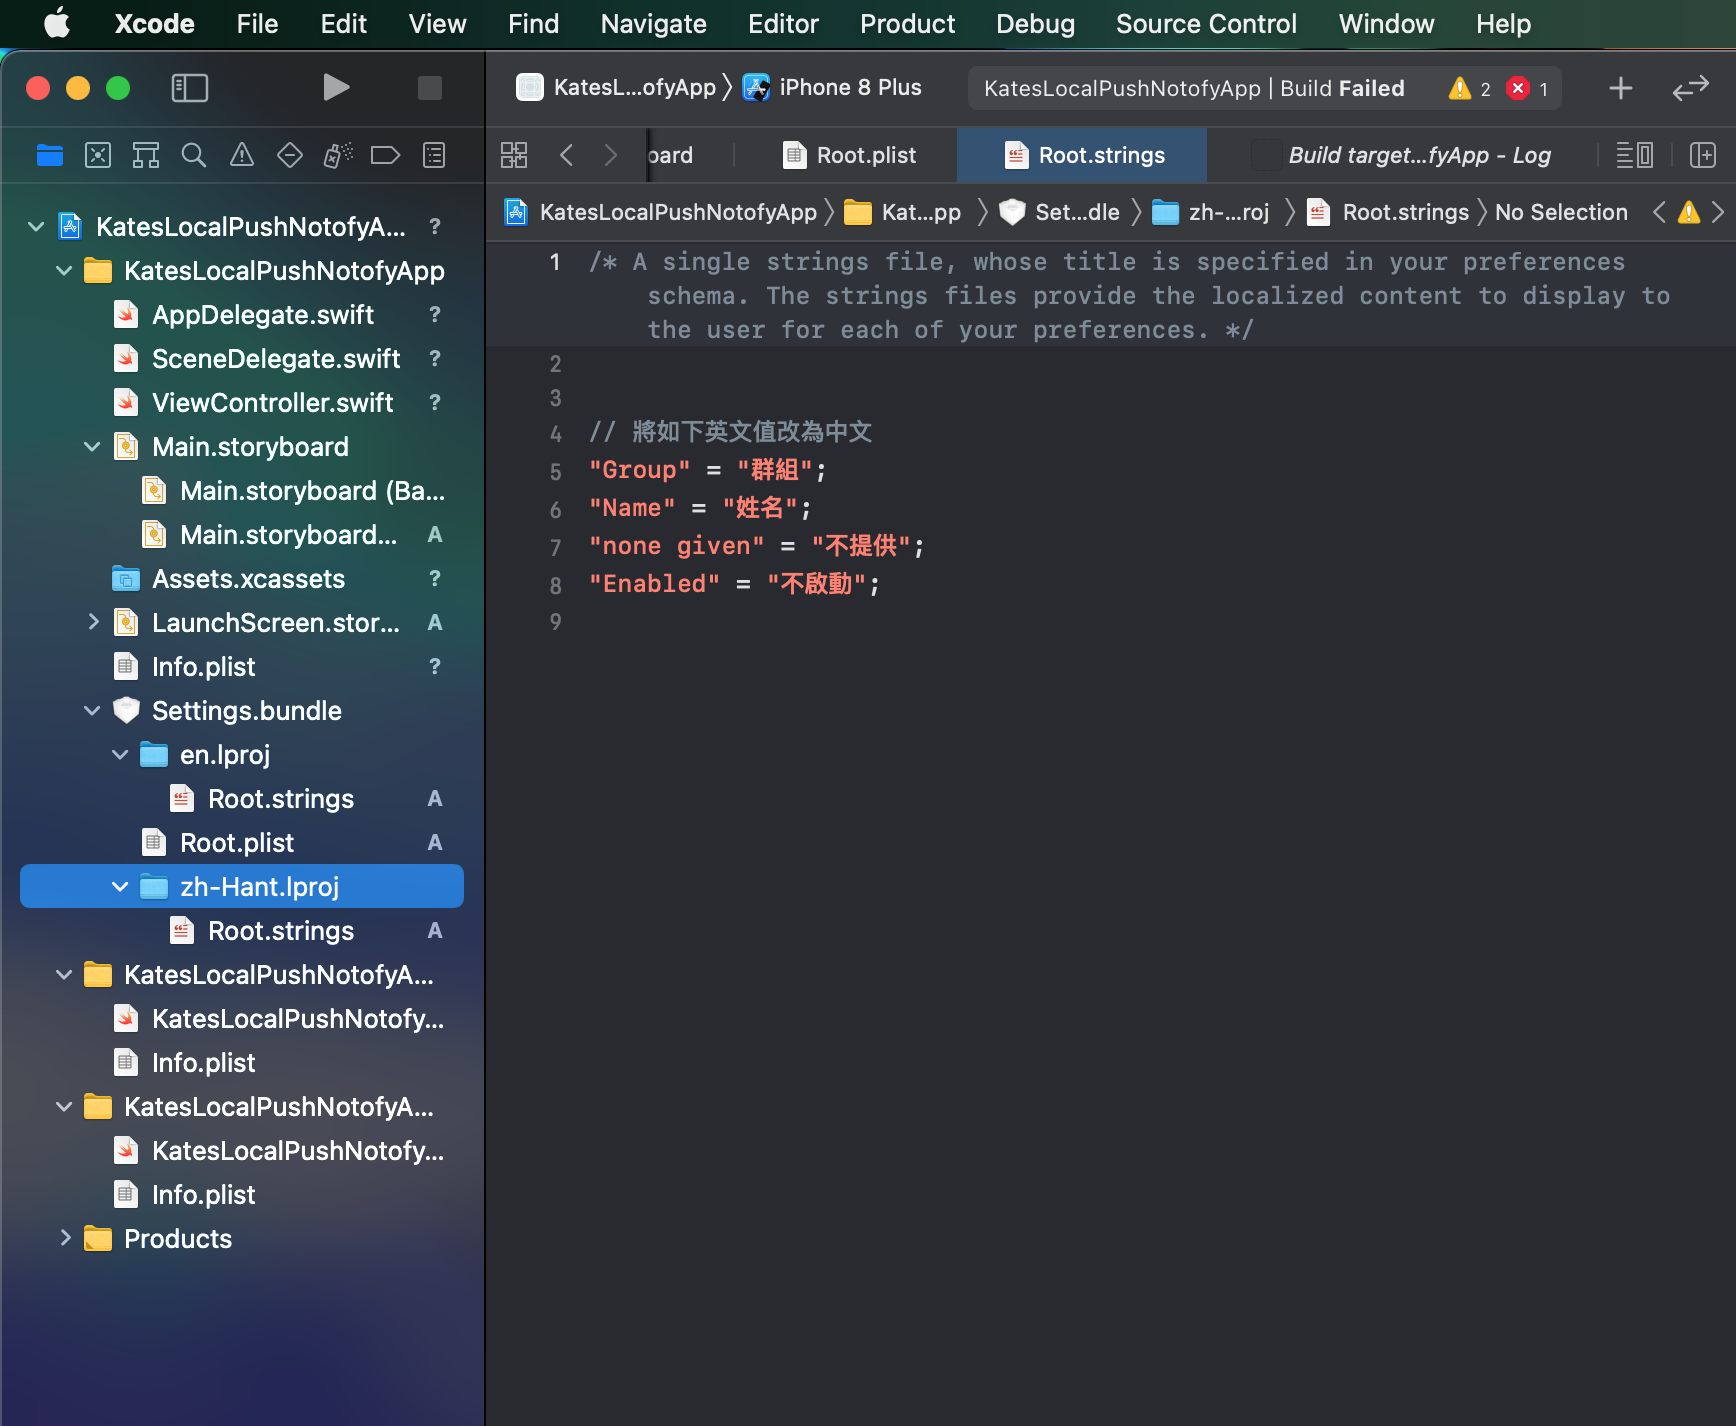Viewport: 1736px width, 1426px height.
Task: Place cursor on line "Group" code
Action: point(707,470)
